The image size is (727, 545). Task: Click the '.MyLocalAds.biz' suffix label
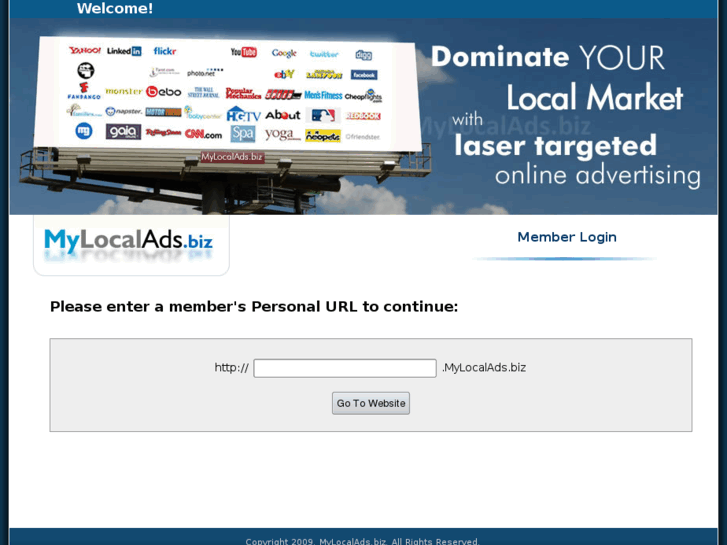(484, 367)
